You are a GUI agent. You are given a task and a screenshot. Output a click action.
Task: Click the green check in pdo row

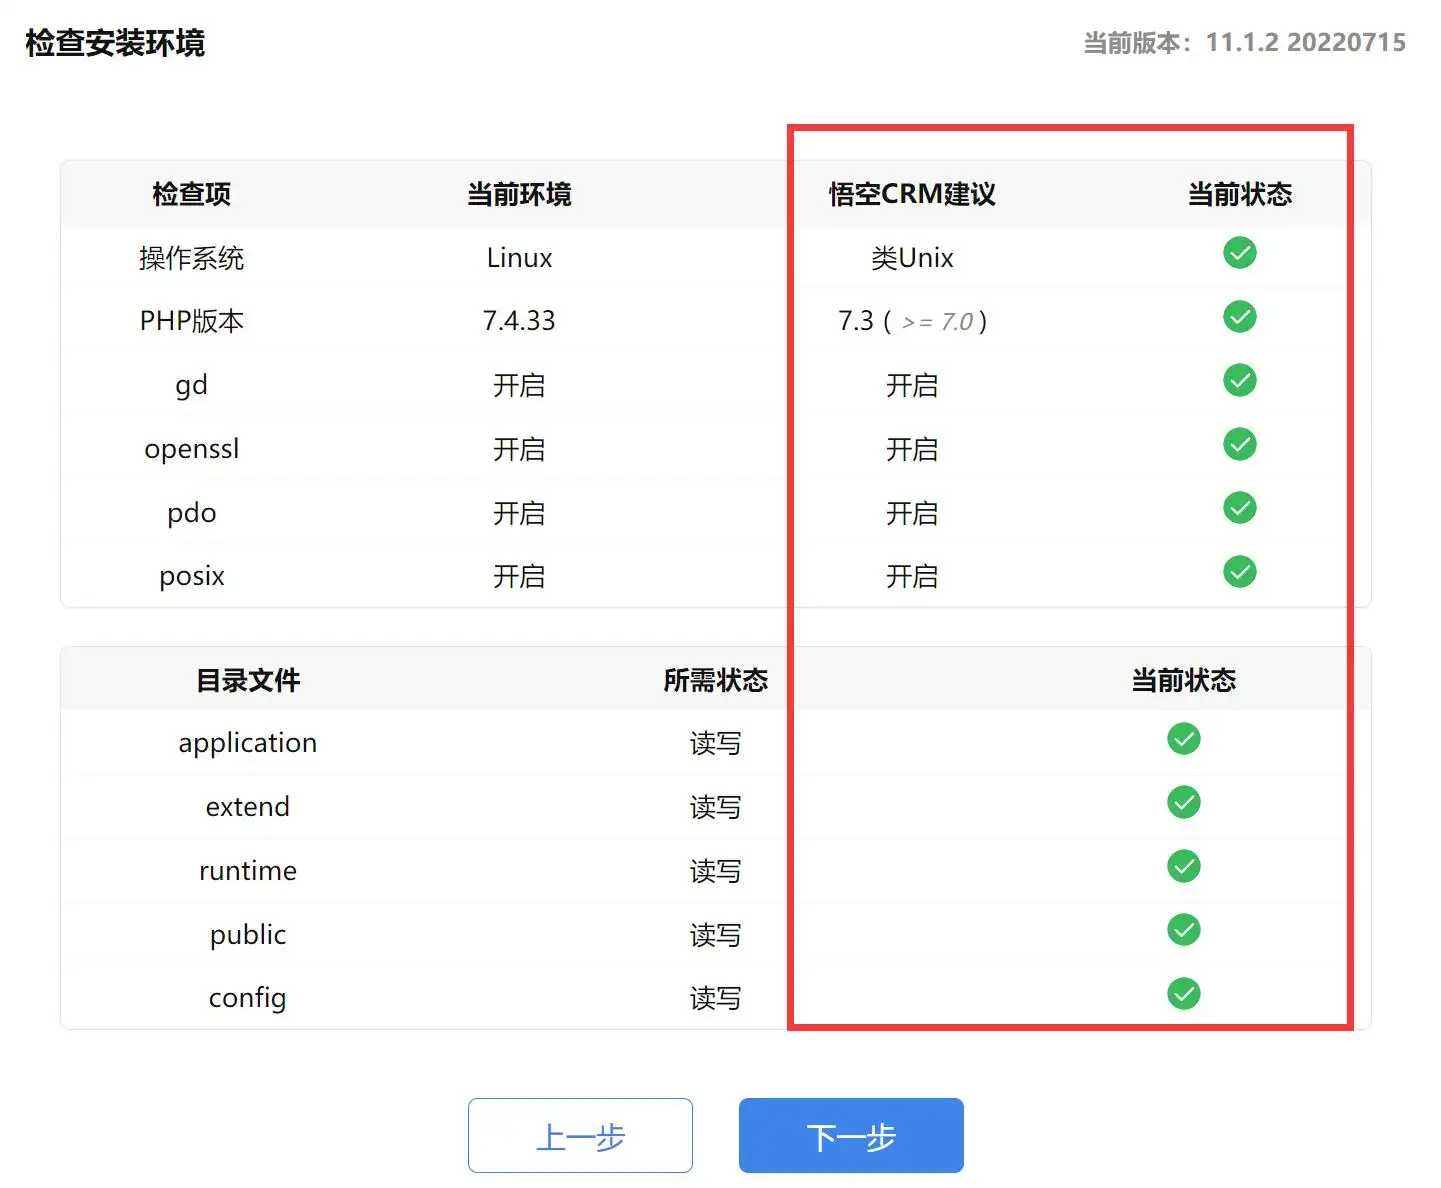(1240, 508)
